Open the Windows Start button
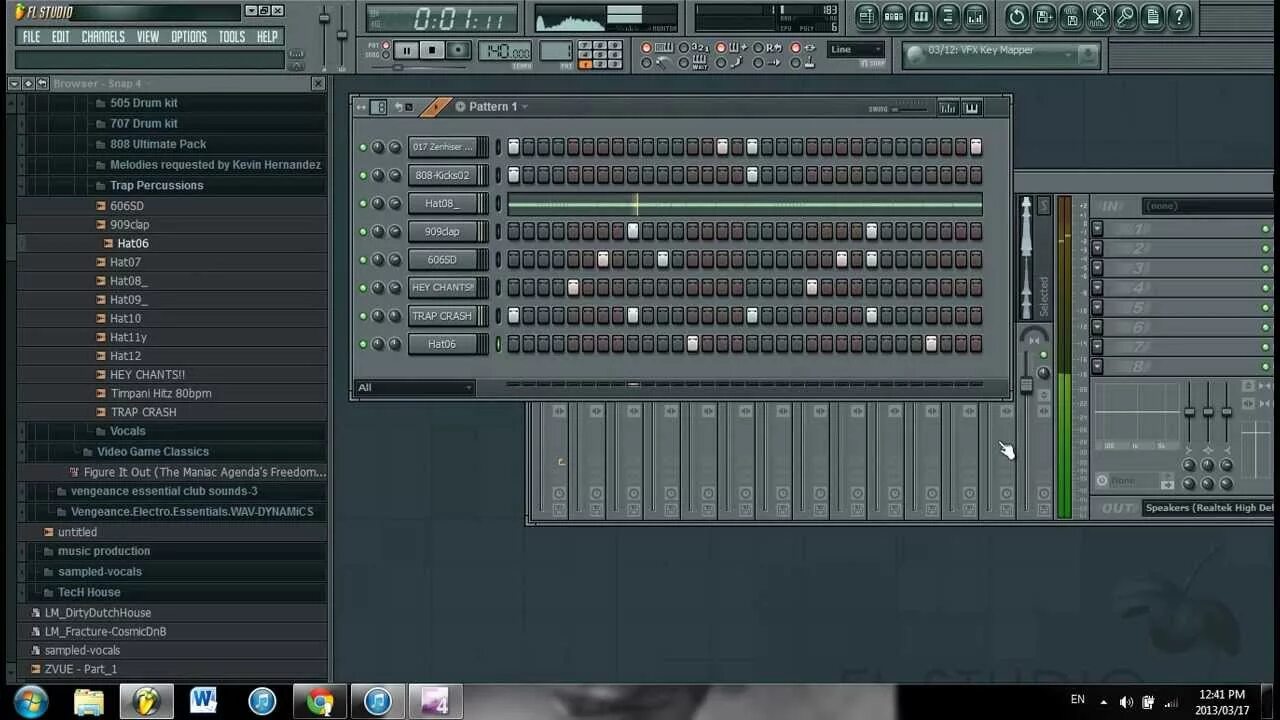1280x720 pixels. pos(31,701)
